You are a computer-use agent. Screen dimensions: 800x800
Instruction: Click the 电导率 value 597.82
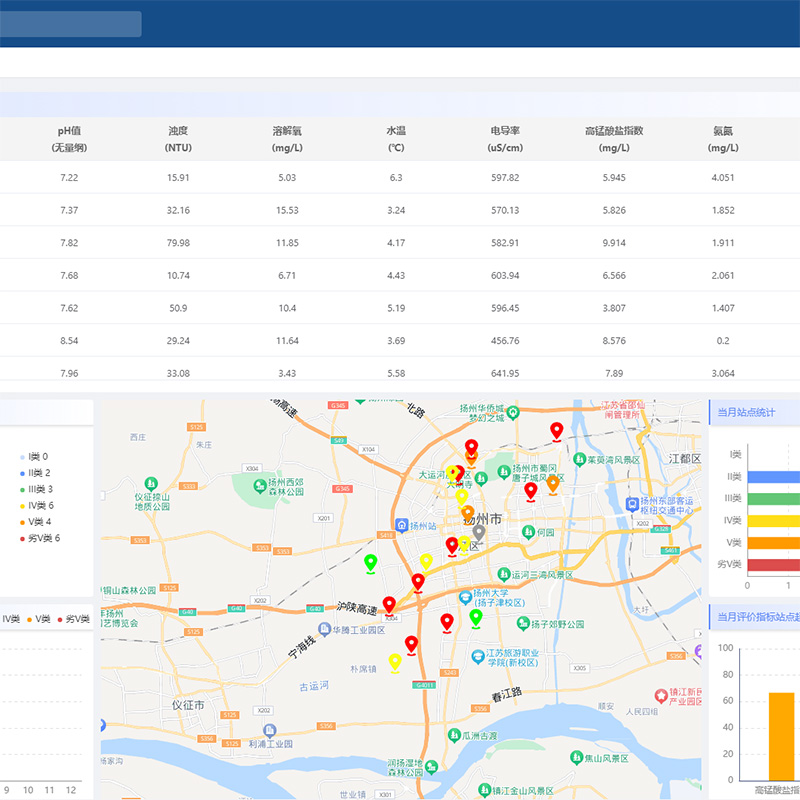(505, 177)
